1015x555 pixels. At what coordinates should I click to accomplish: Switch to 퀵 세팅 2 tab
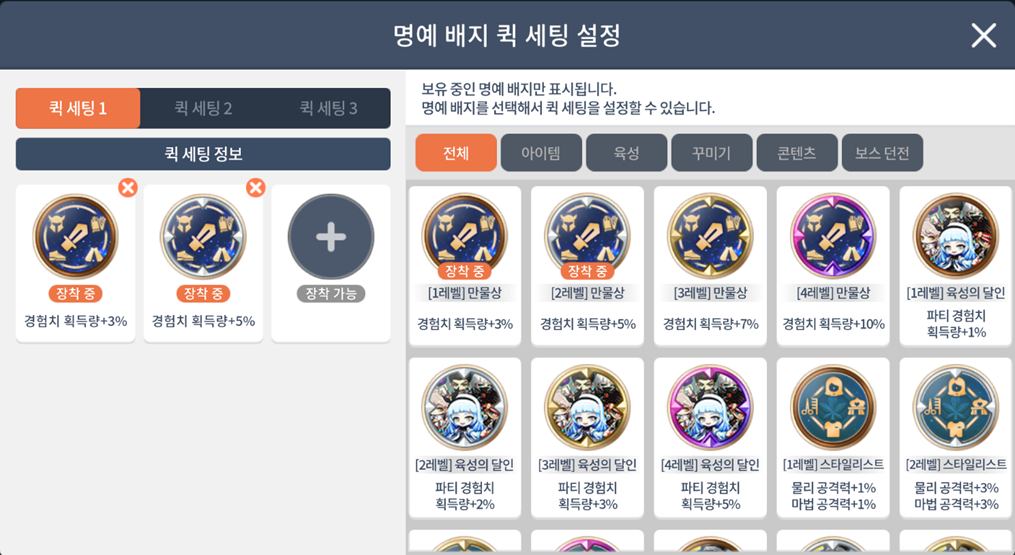[x=203, y=108]
